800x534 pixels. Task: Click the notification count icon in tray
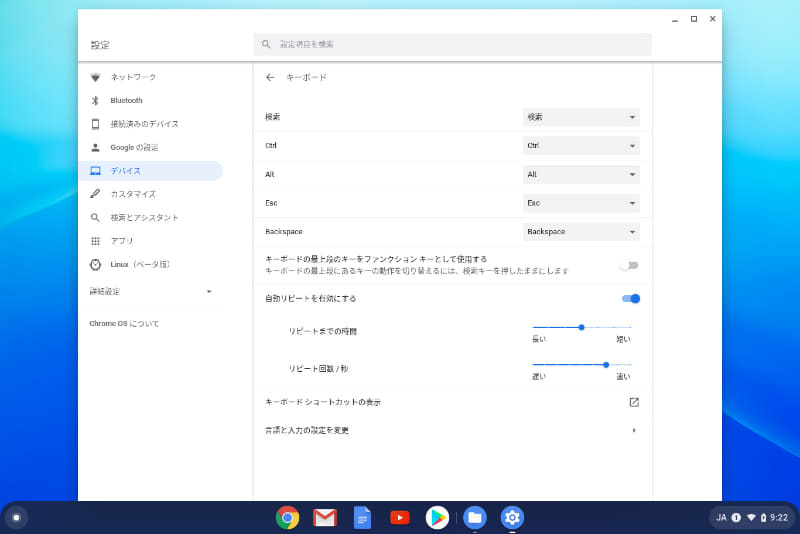point(736,518)
